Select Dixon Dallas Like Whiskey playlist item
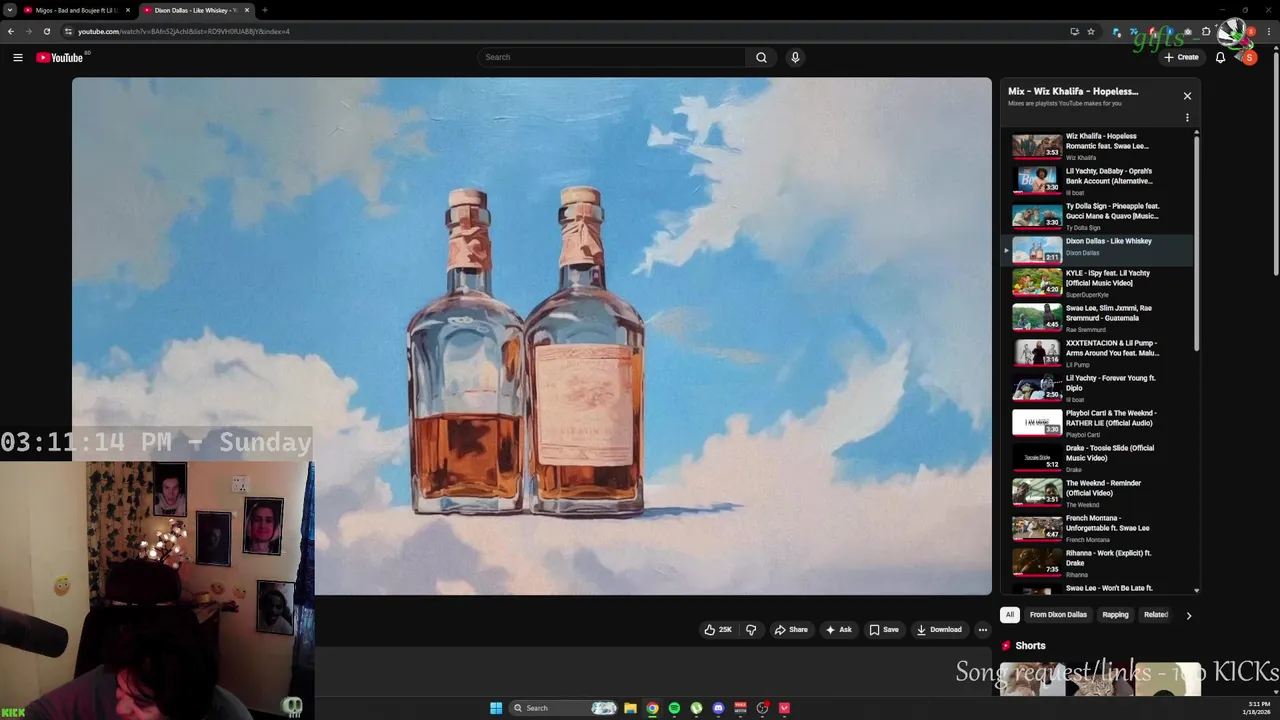 point(1098,250)
